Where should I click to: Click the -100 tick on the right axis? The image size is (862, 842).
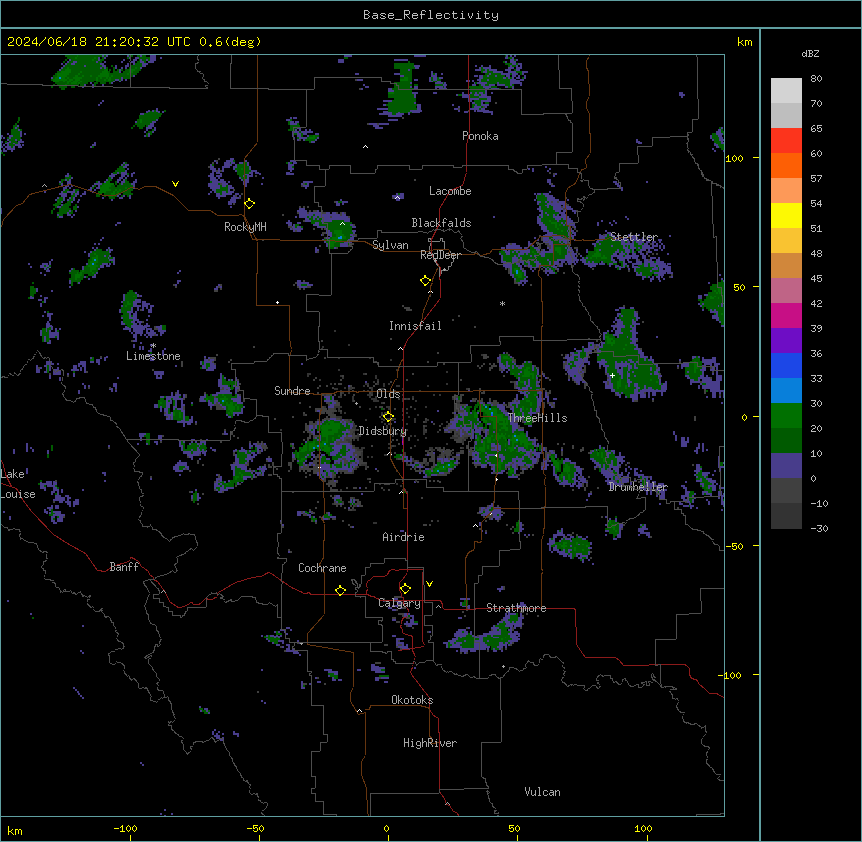tap(730, 675)
